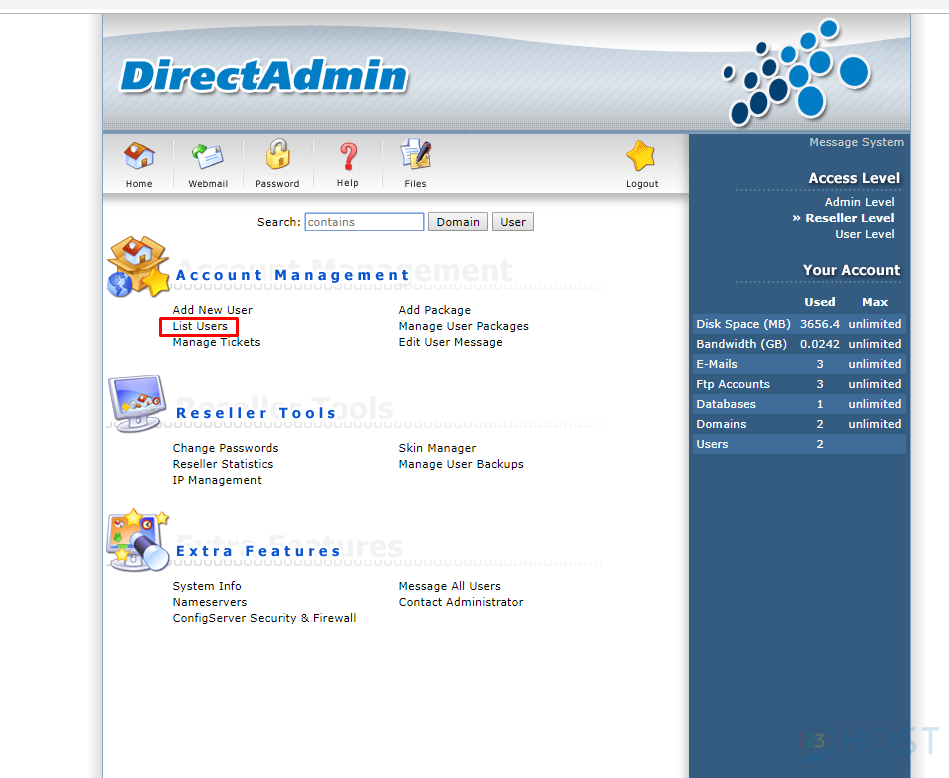
Task: Search by User button
Action: (513, 222)
